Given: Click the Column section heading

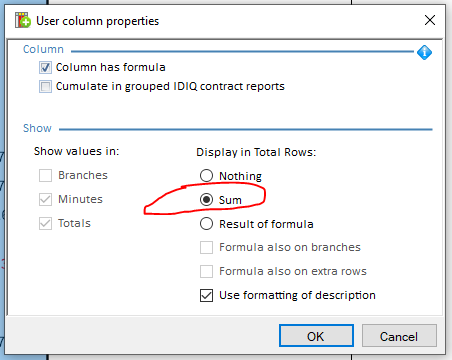Looking at the screenshot, I should 43,49.
